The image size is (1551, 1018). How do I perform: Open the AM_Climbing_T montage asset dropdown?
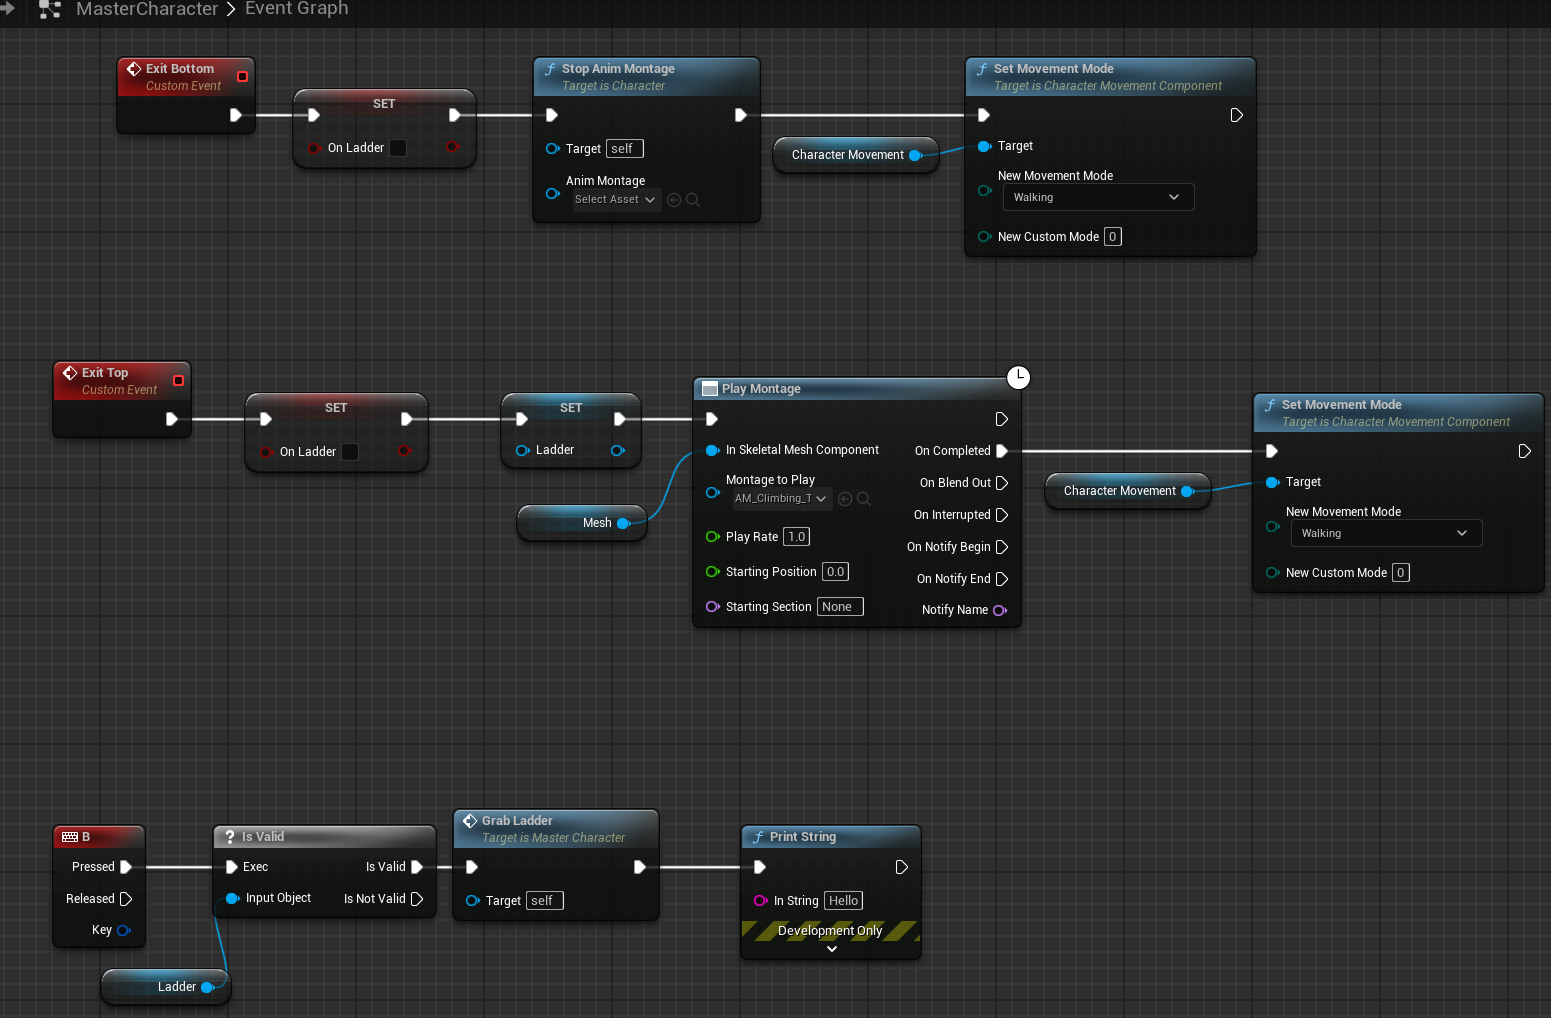pyautogui.click(x=781, y=499)
